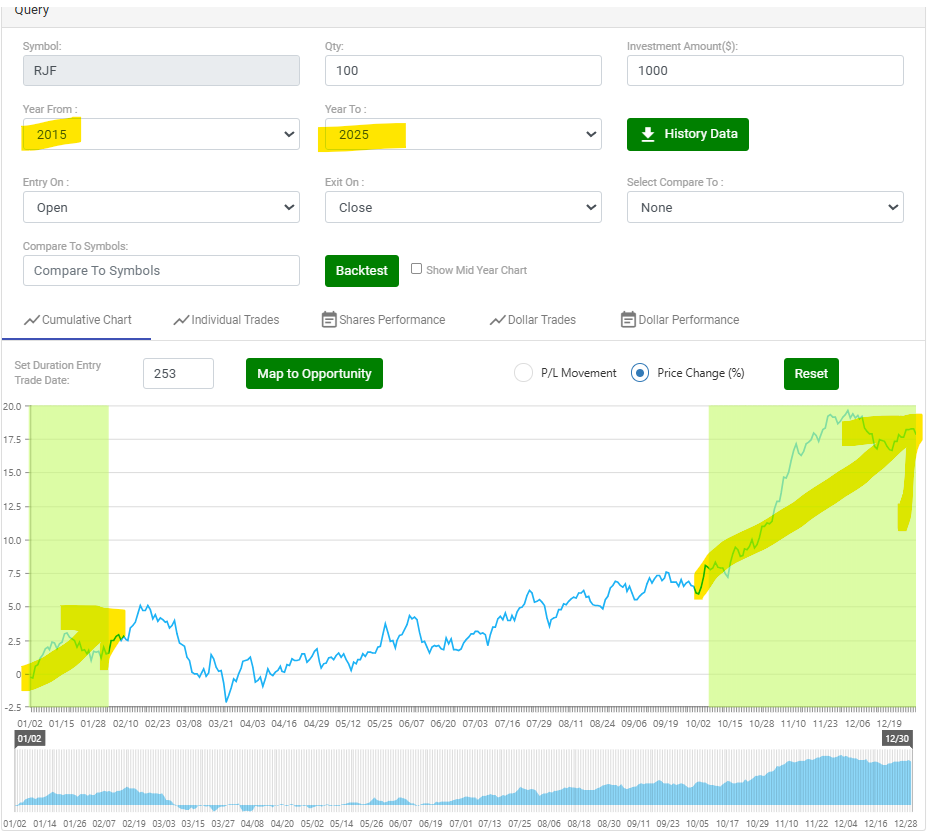Screen dimensions: 928x837
Task: Select the P/L Movement radio button
Action: (523, 373)
